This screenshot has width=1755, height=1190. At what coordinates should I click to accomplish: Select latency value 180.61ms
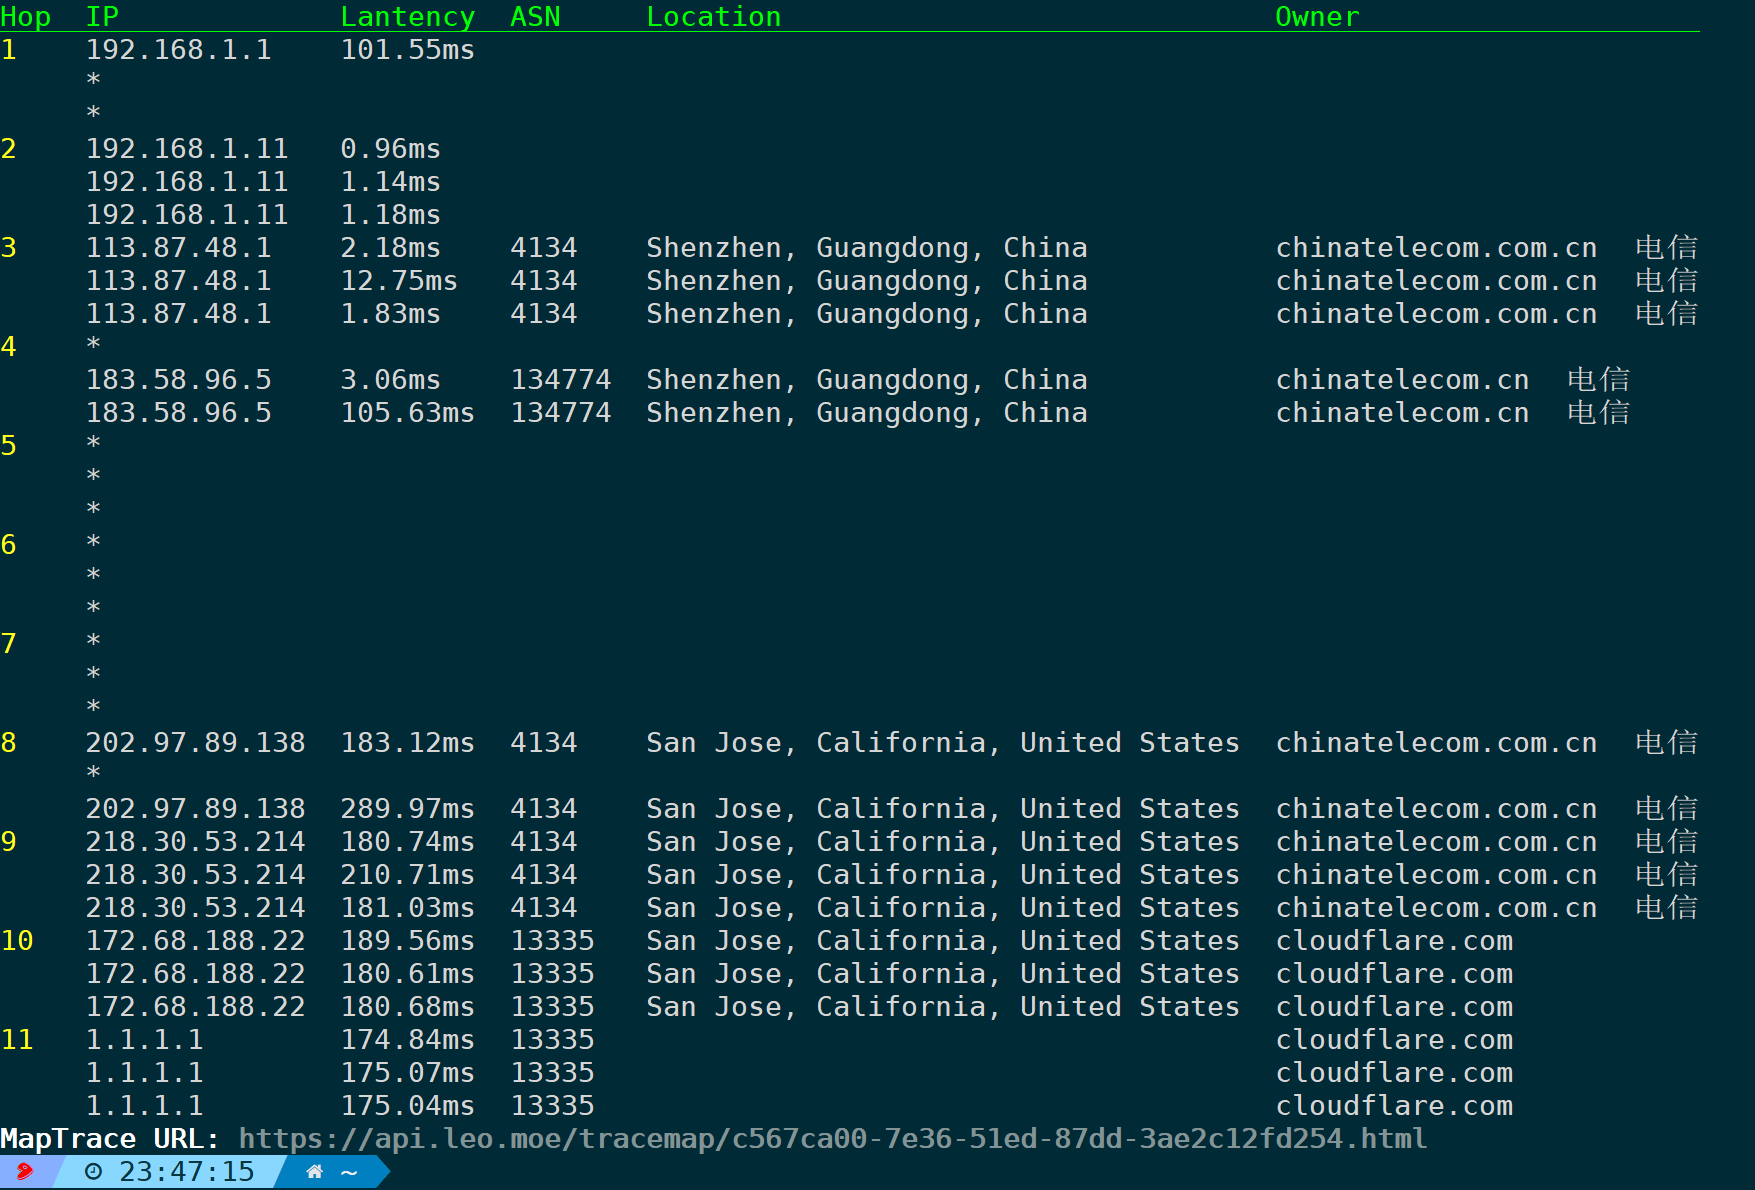point(408,974)
